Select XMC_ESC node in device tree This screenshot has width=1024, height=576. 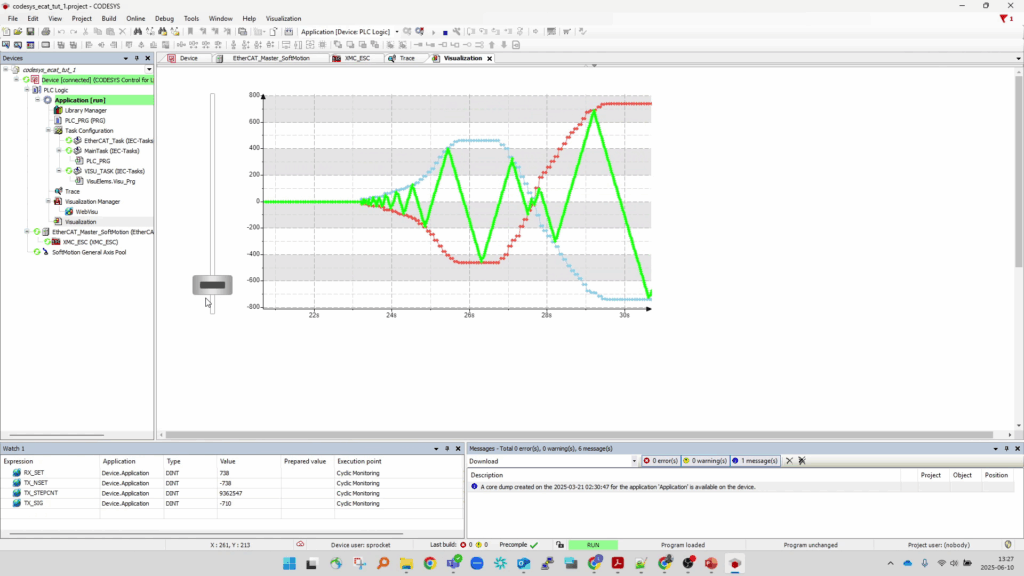click(x=90, y=242)
